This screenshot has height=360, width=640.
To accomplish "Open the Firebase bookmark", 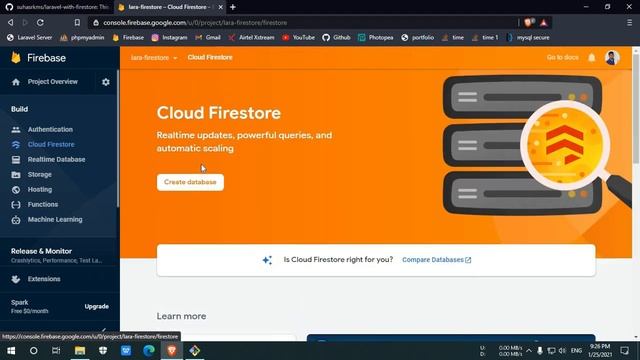I will pyautogui.click(x=128, y=38).
